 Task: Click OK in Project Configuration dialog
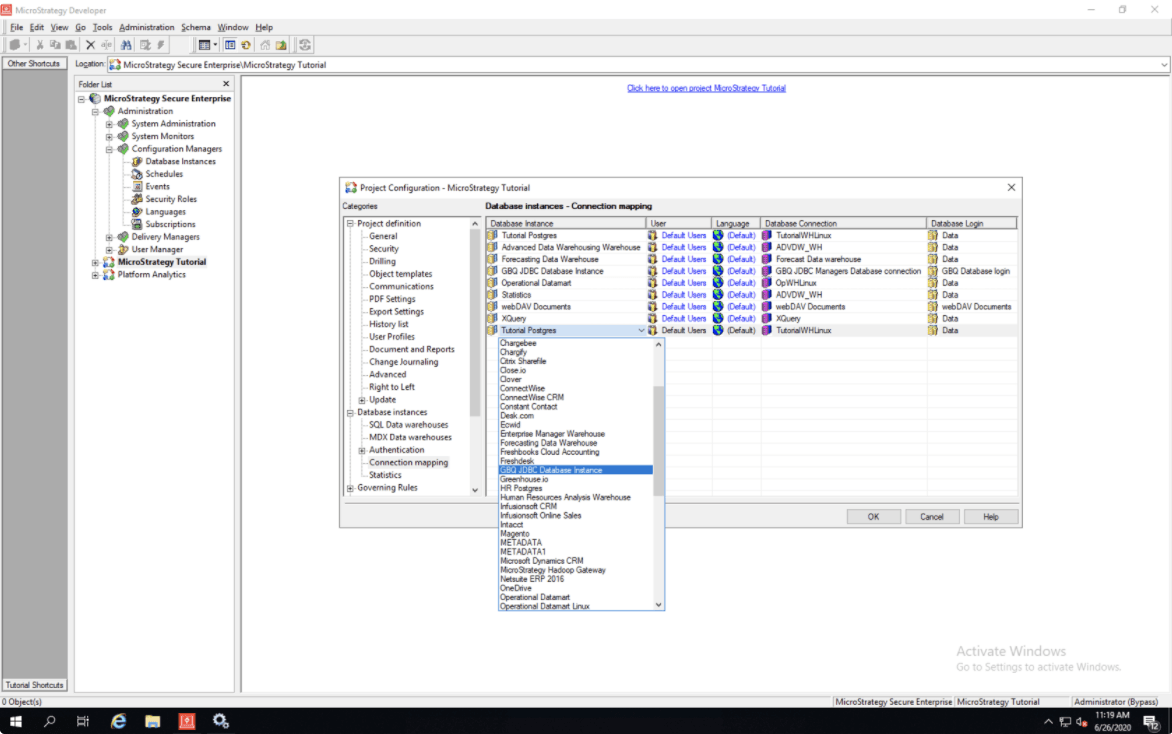coord(872,517)
